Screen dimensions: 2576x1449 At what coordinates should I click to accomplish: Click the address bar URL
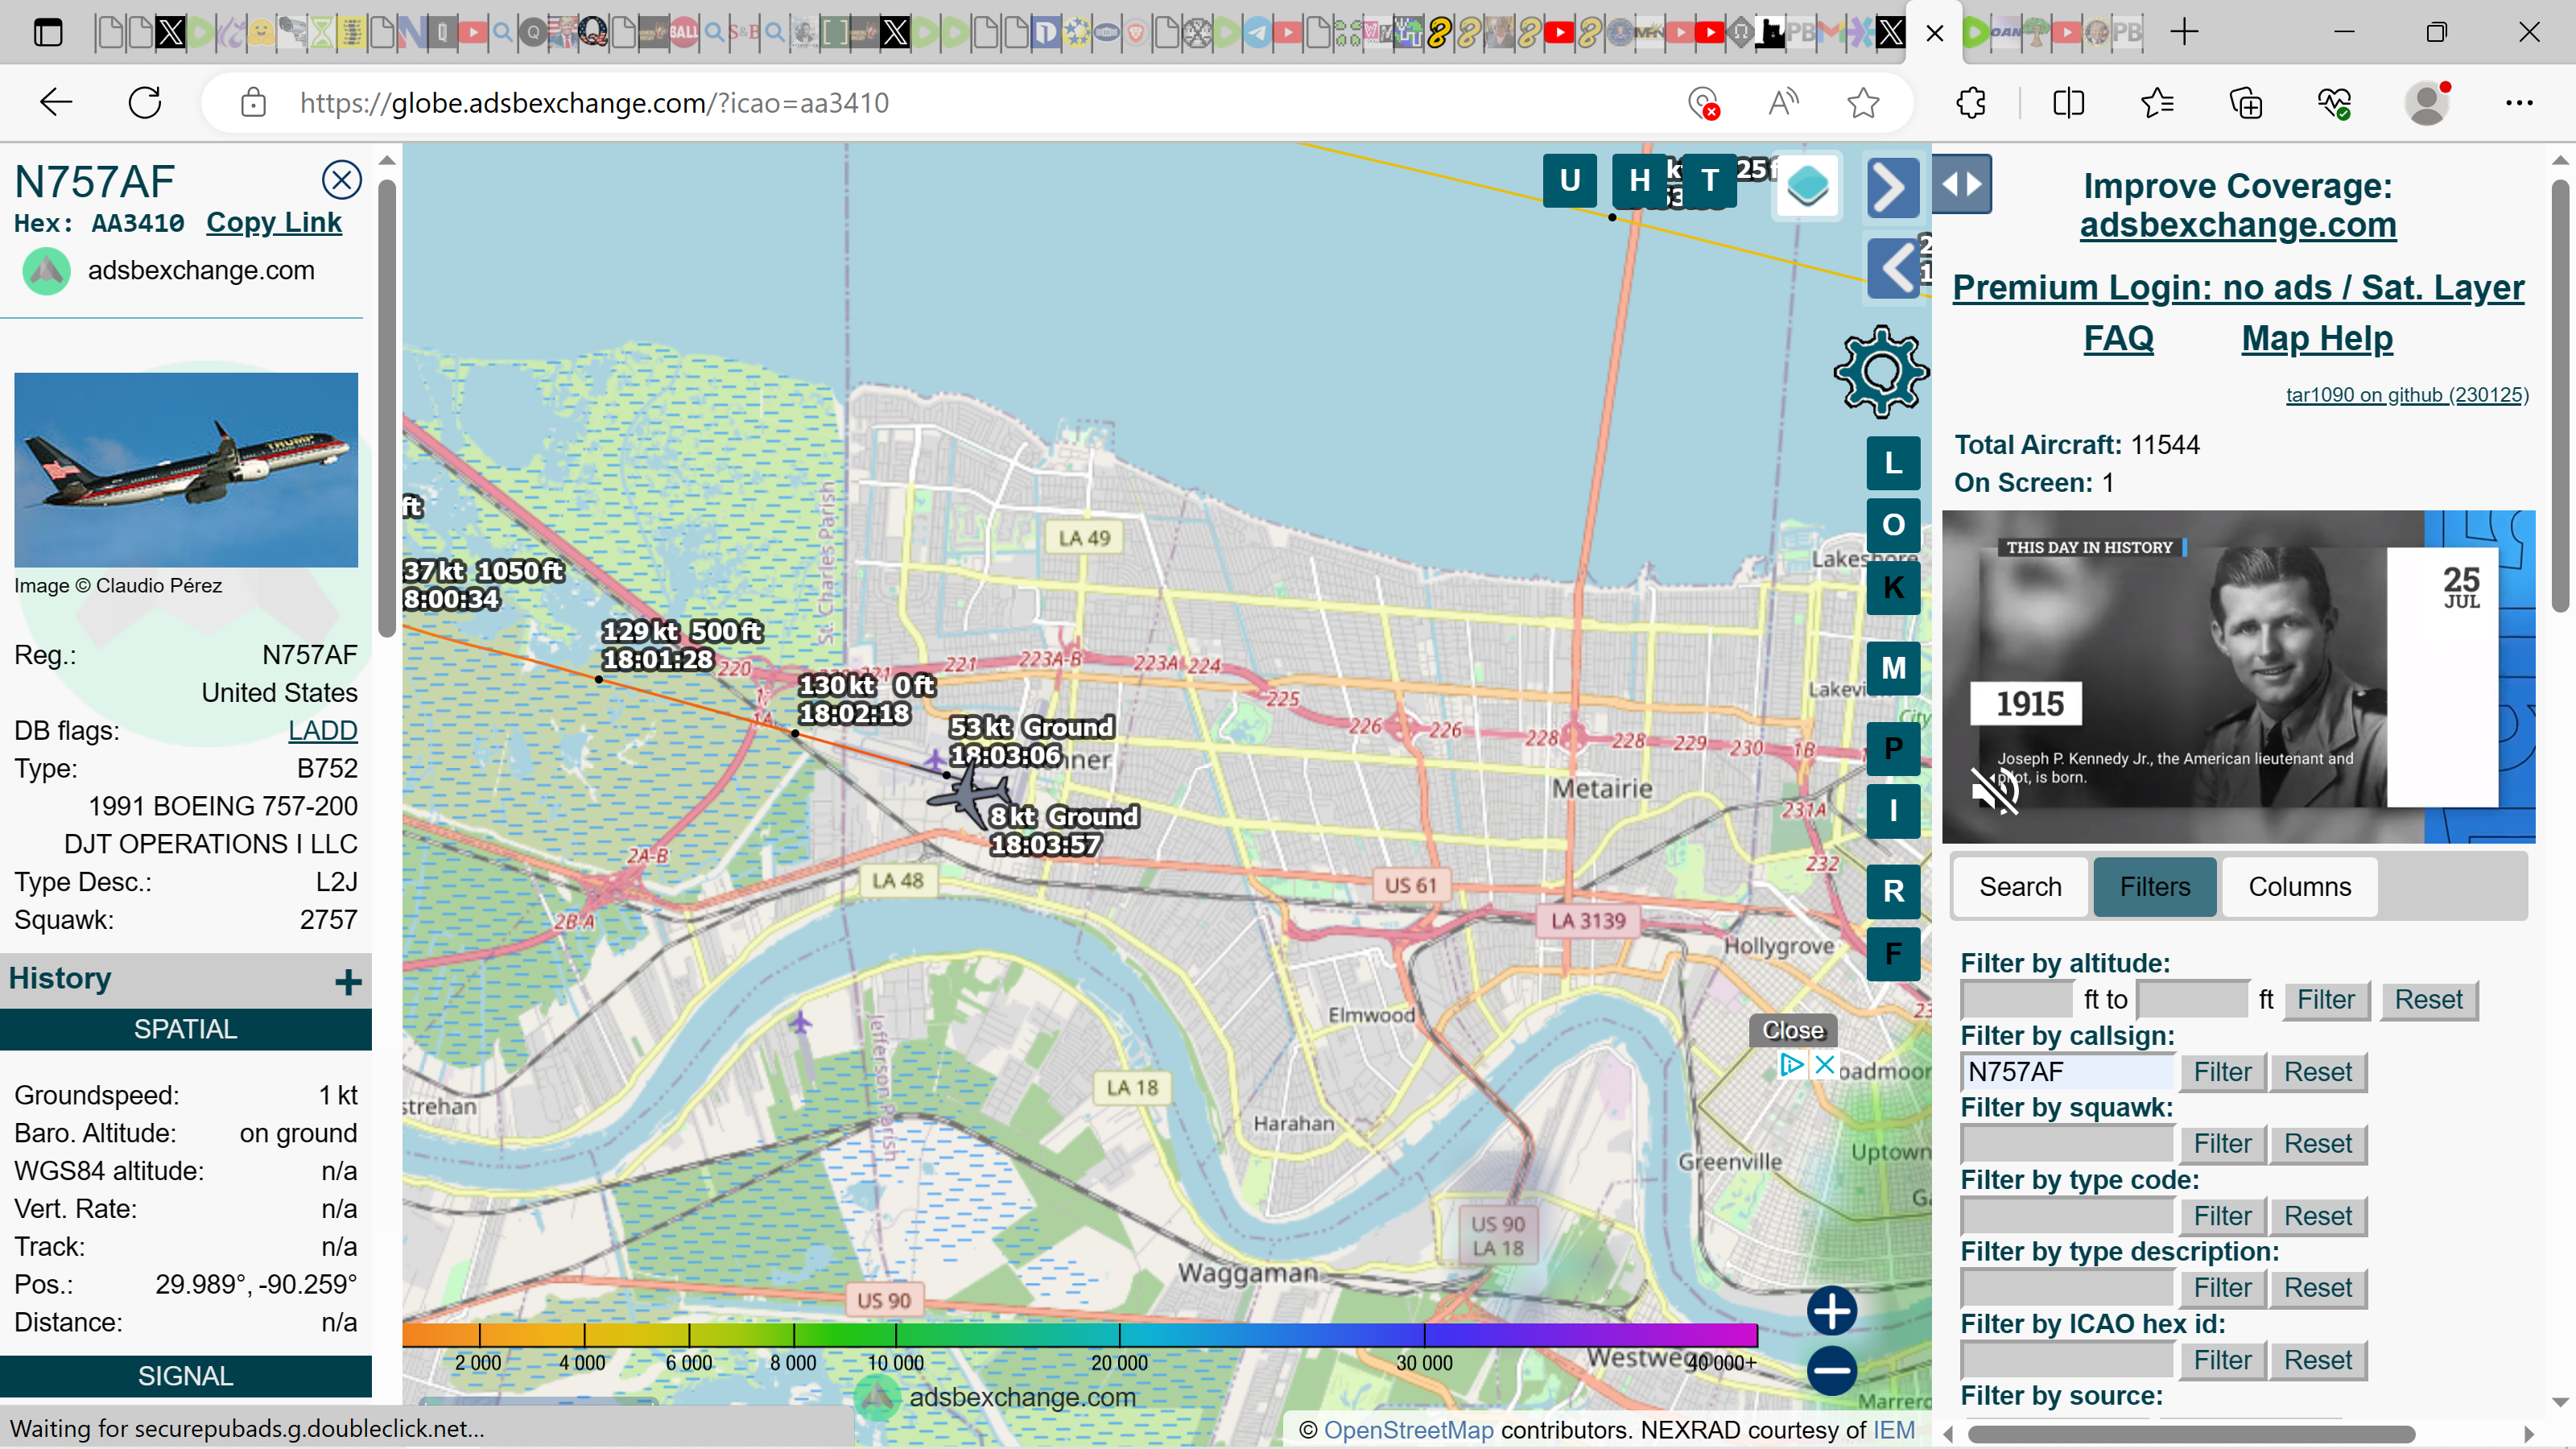pos(594,103)
